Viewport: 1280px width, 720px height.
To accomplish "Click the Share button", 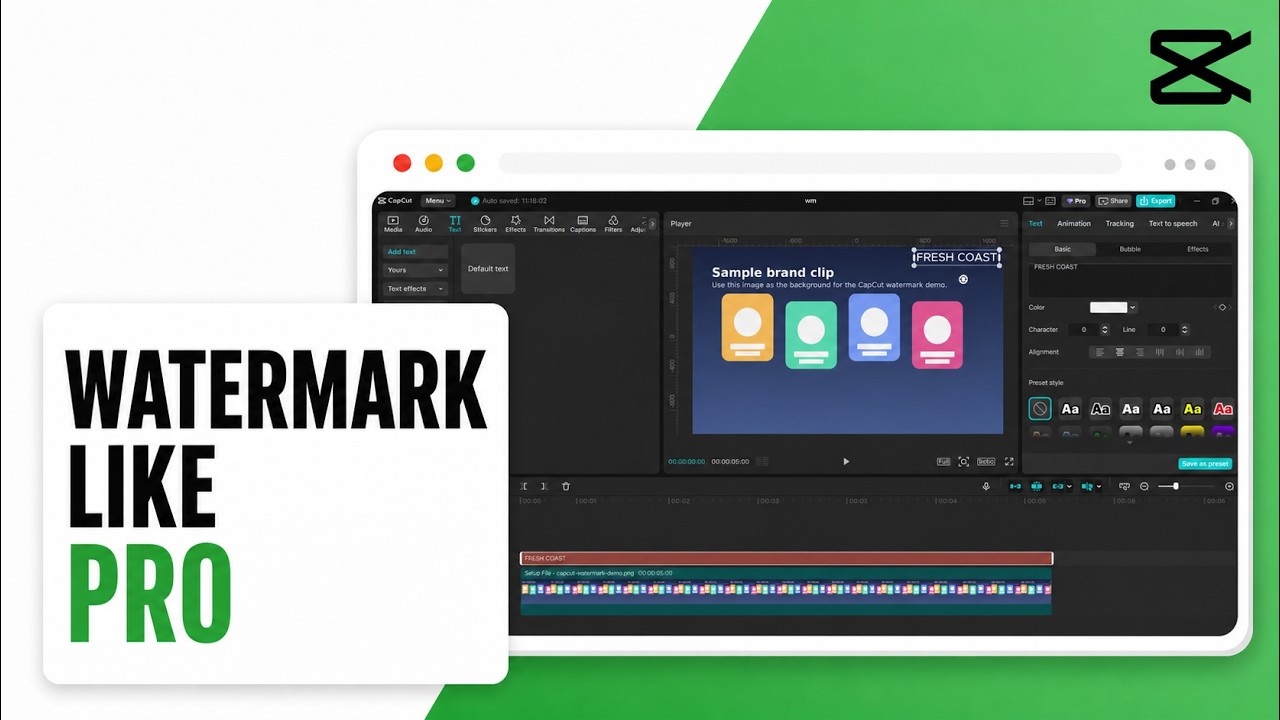I will coord(1113,201).
